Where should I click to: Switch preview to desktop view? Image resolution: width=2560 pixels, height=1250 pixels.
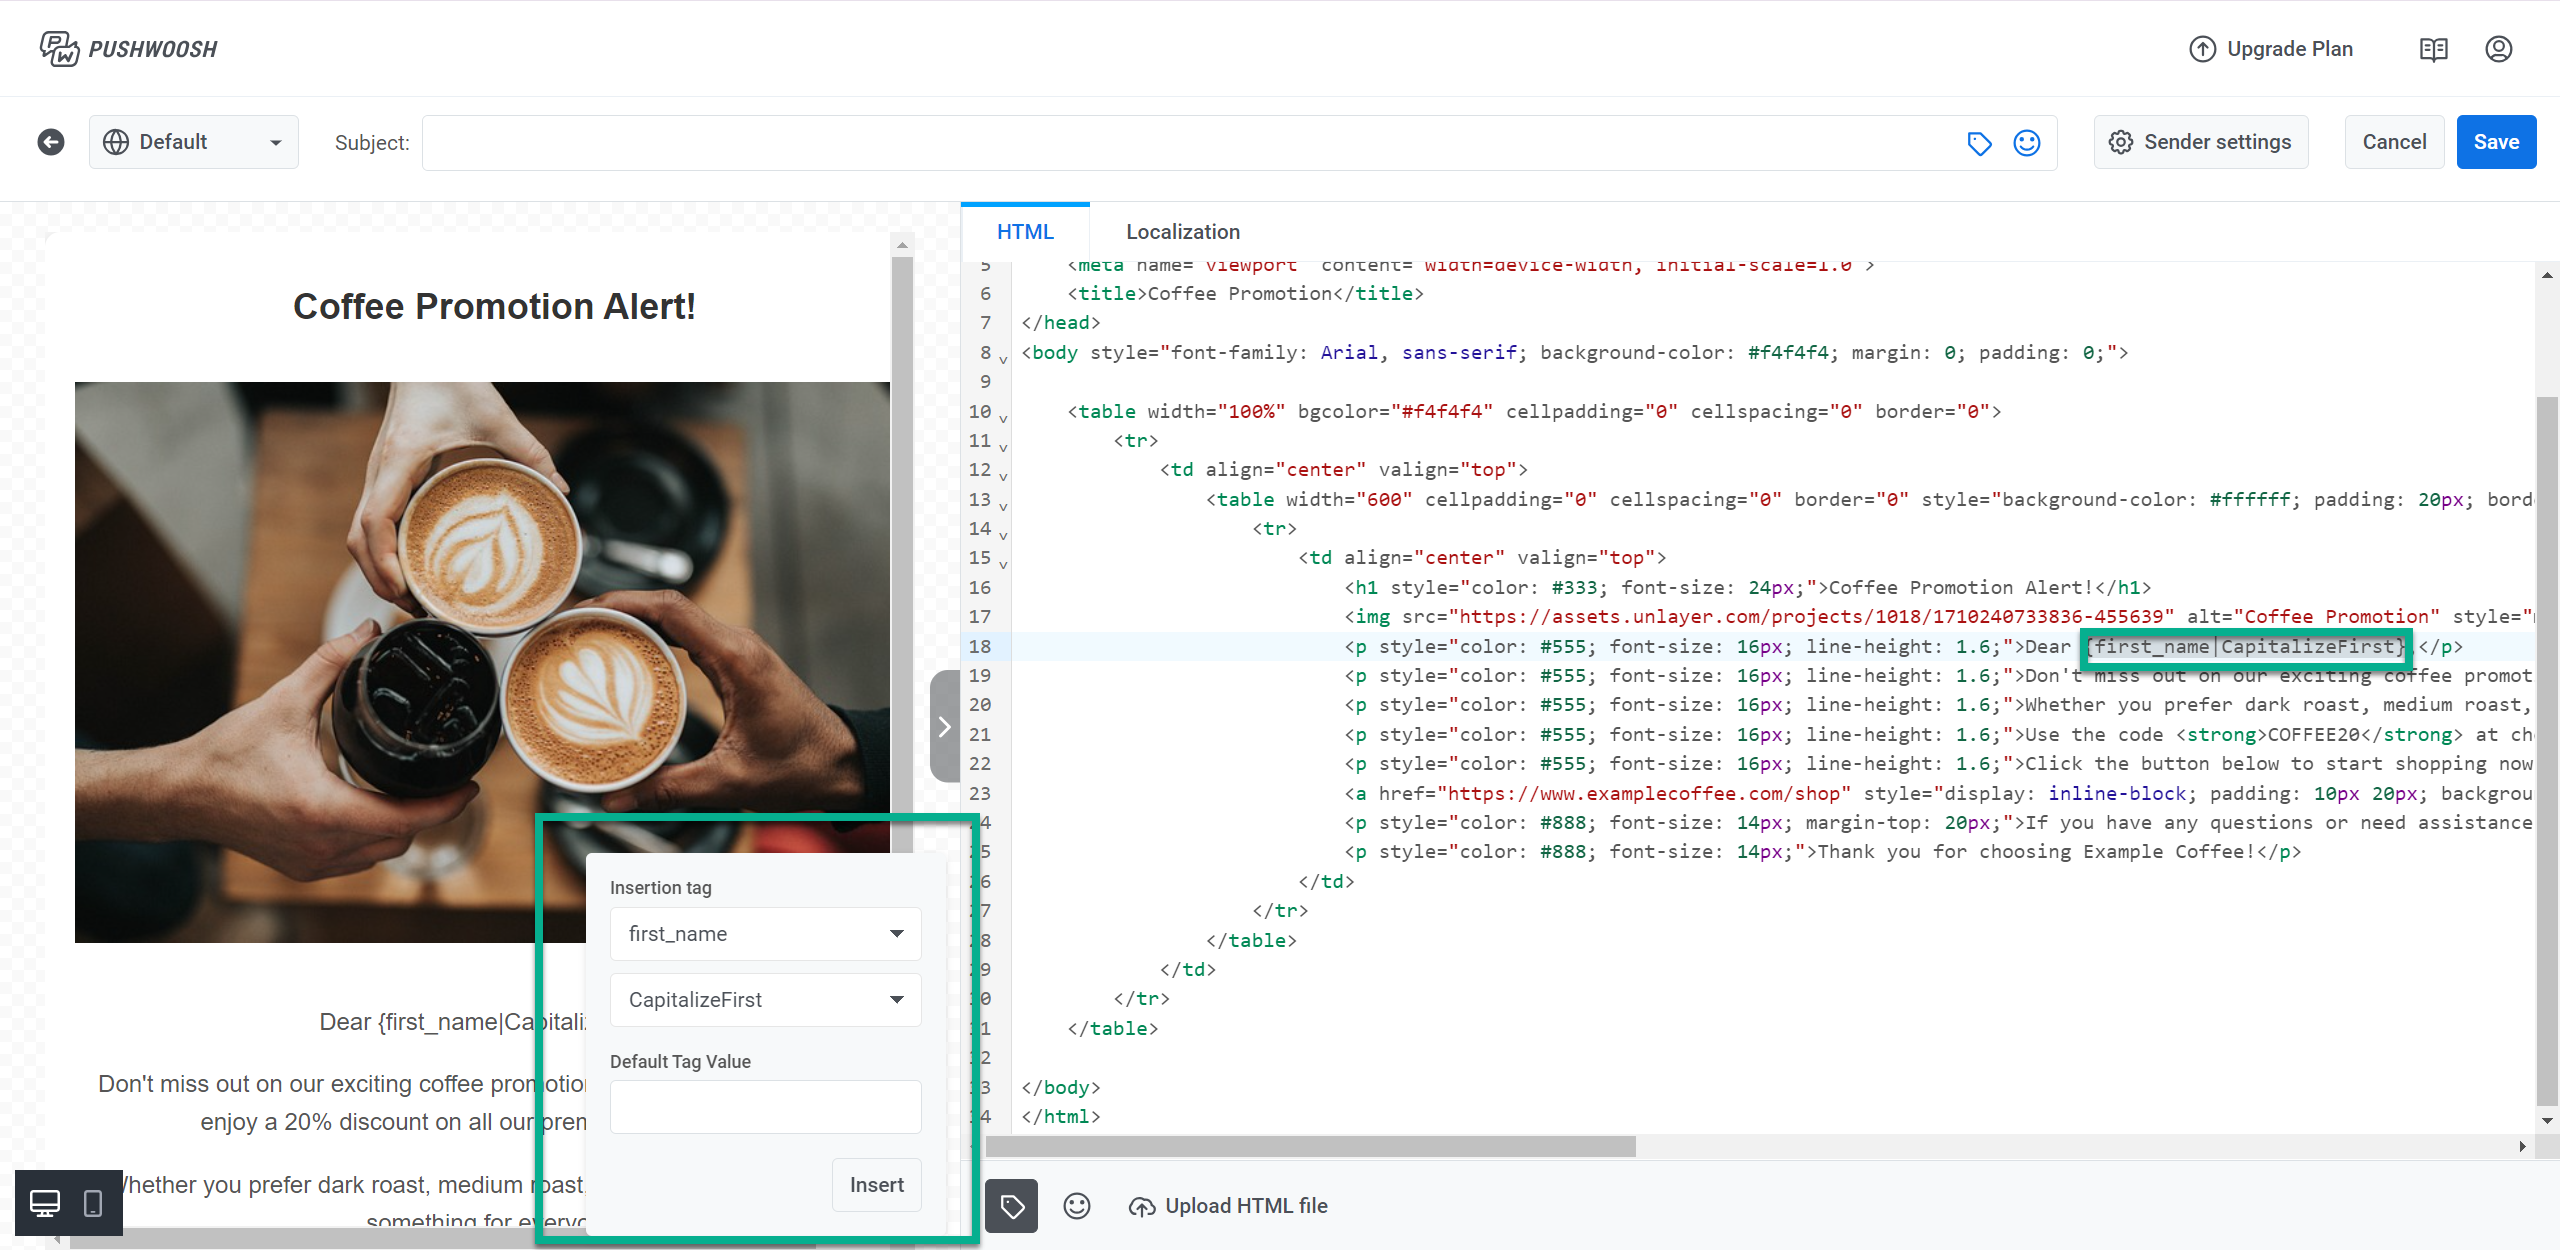(x=45, y=1203)
